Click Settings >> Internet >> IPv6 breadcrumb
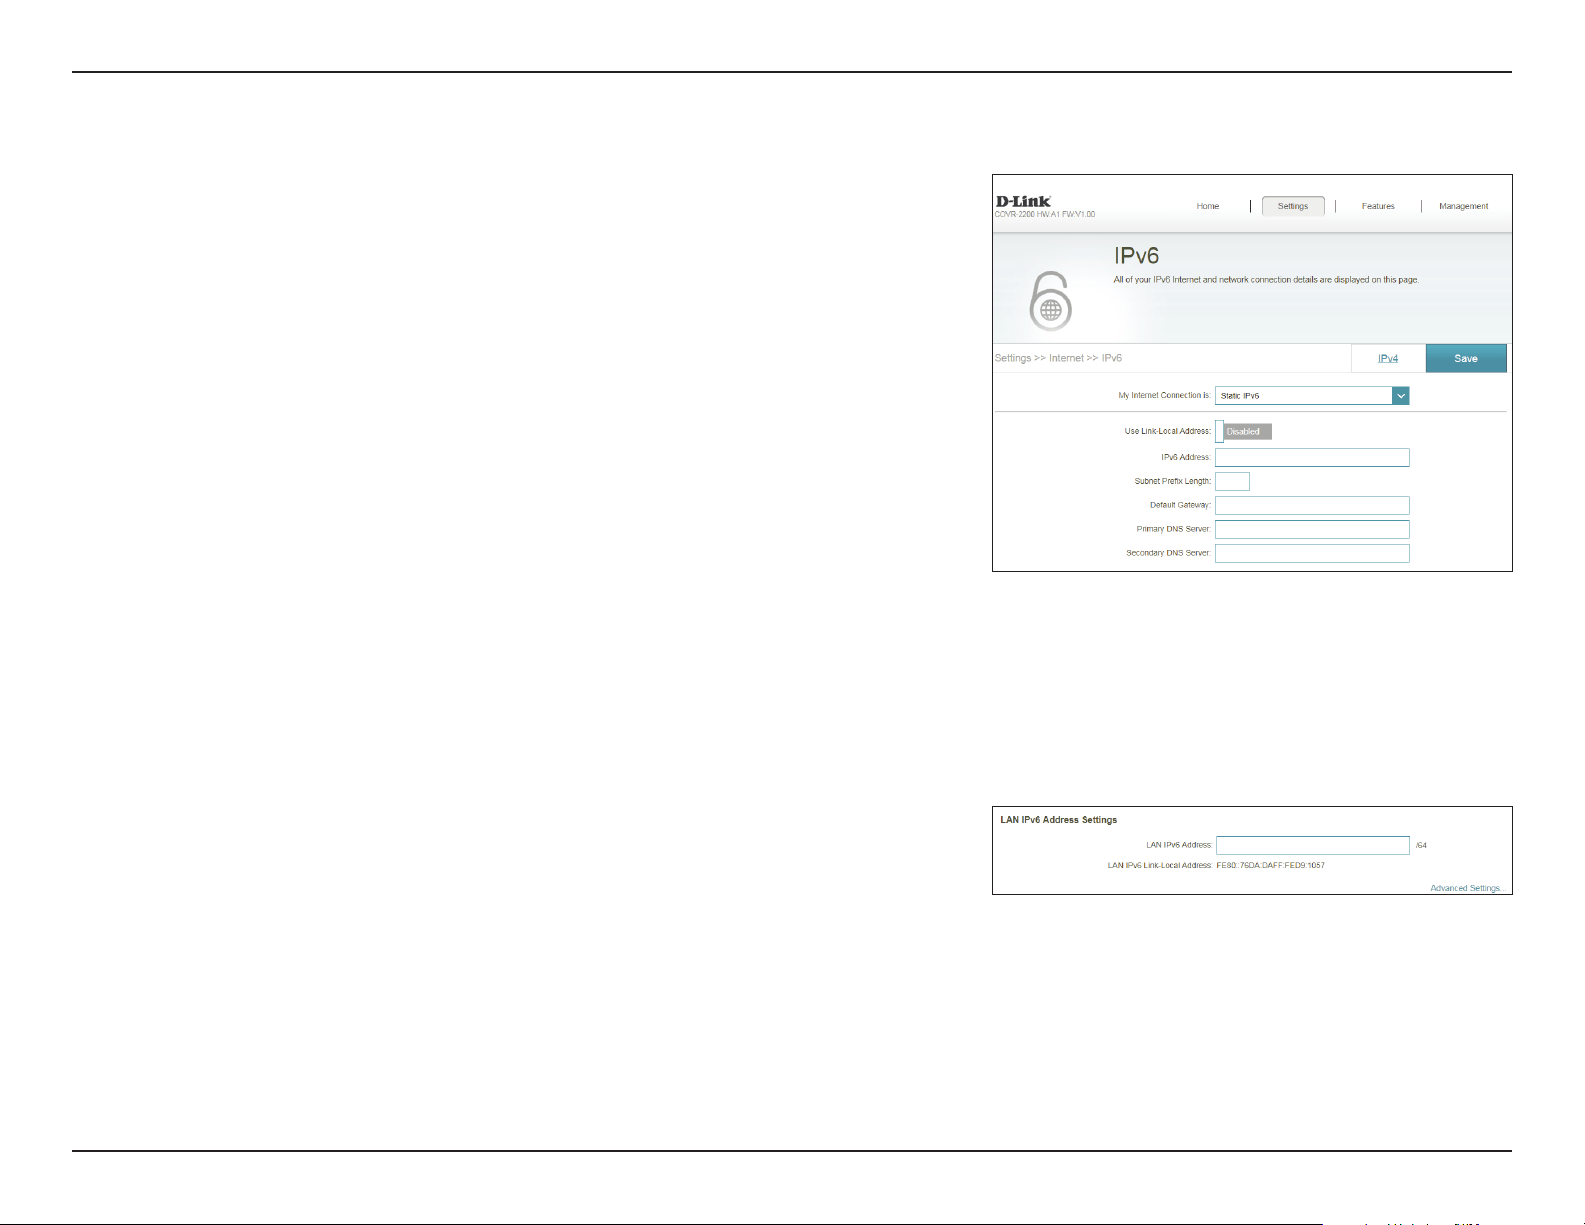 pos(1058,358)
